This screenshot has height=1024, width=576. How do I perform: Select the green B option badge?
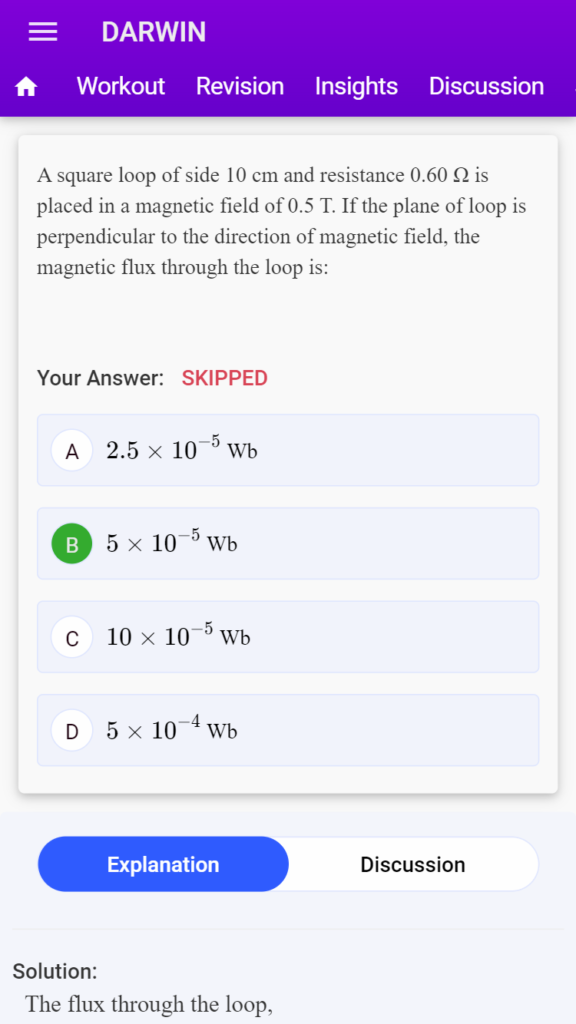(72, 544)
